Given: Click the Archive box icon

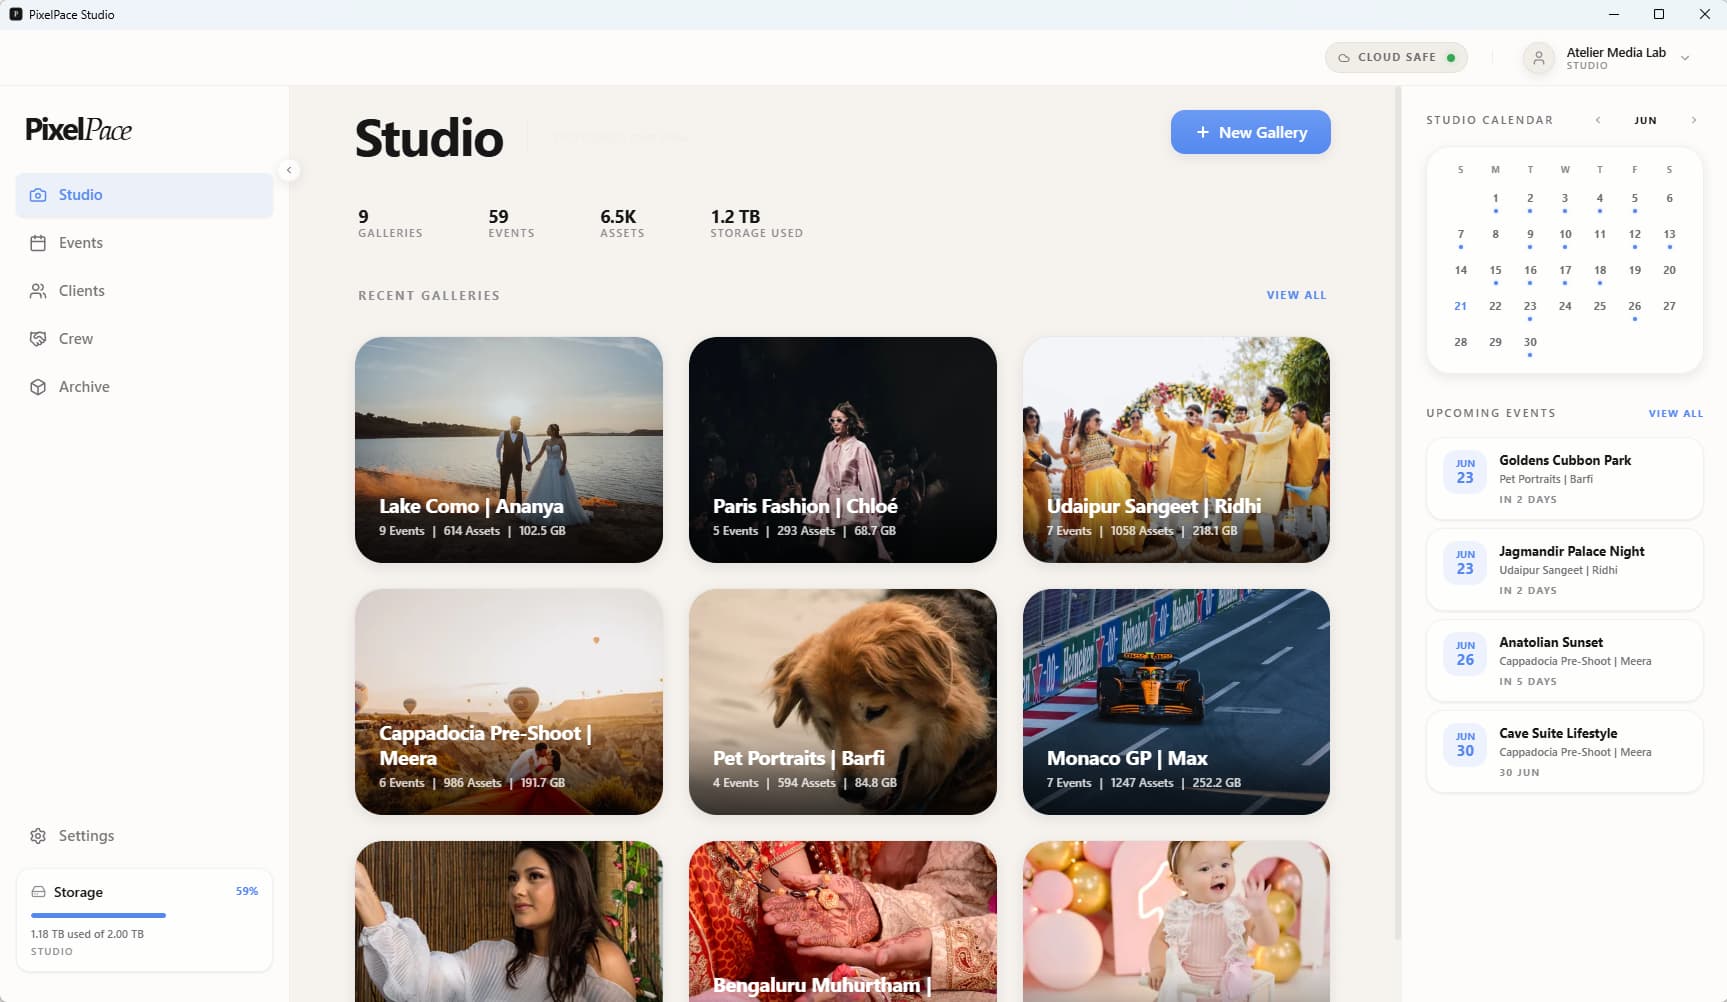Looking at the screenshot, I should point(38,387).
